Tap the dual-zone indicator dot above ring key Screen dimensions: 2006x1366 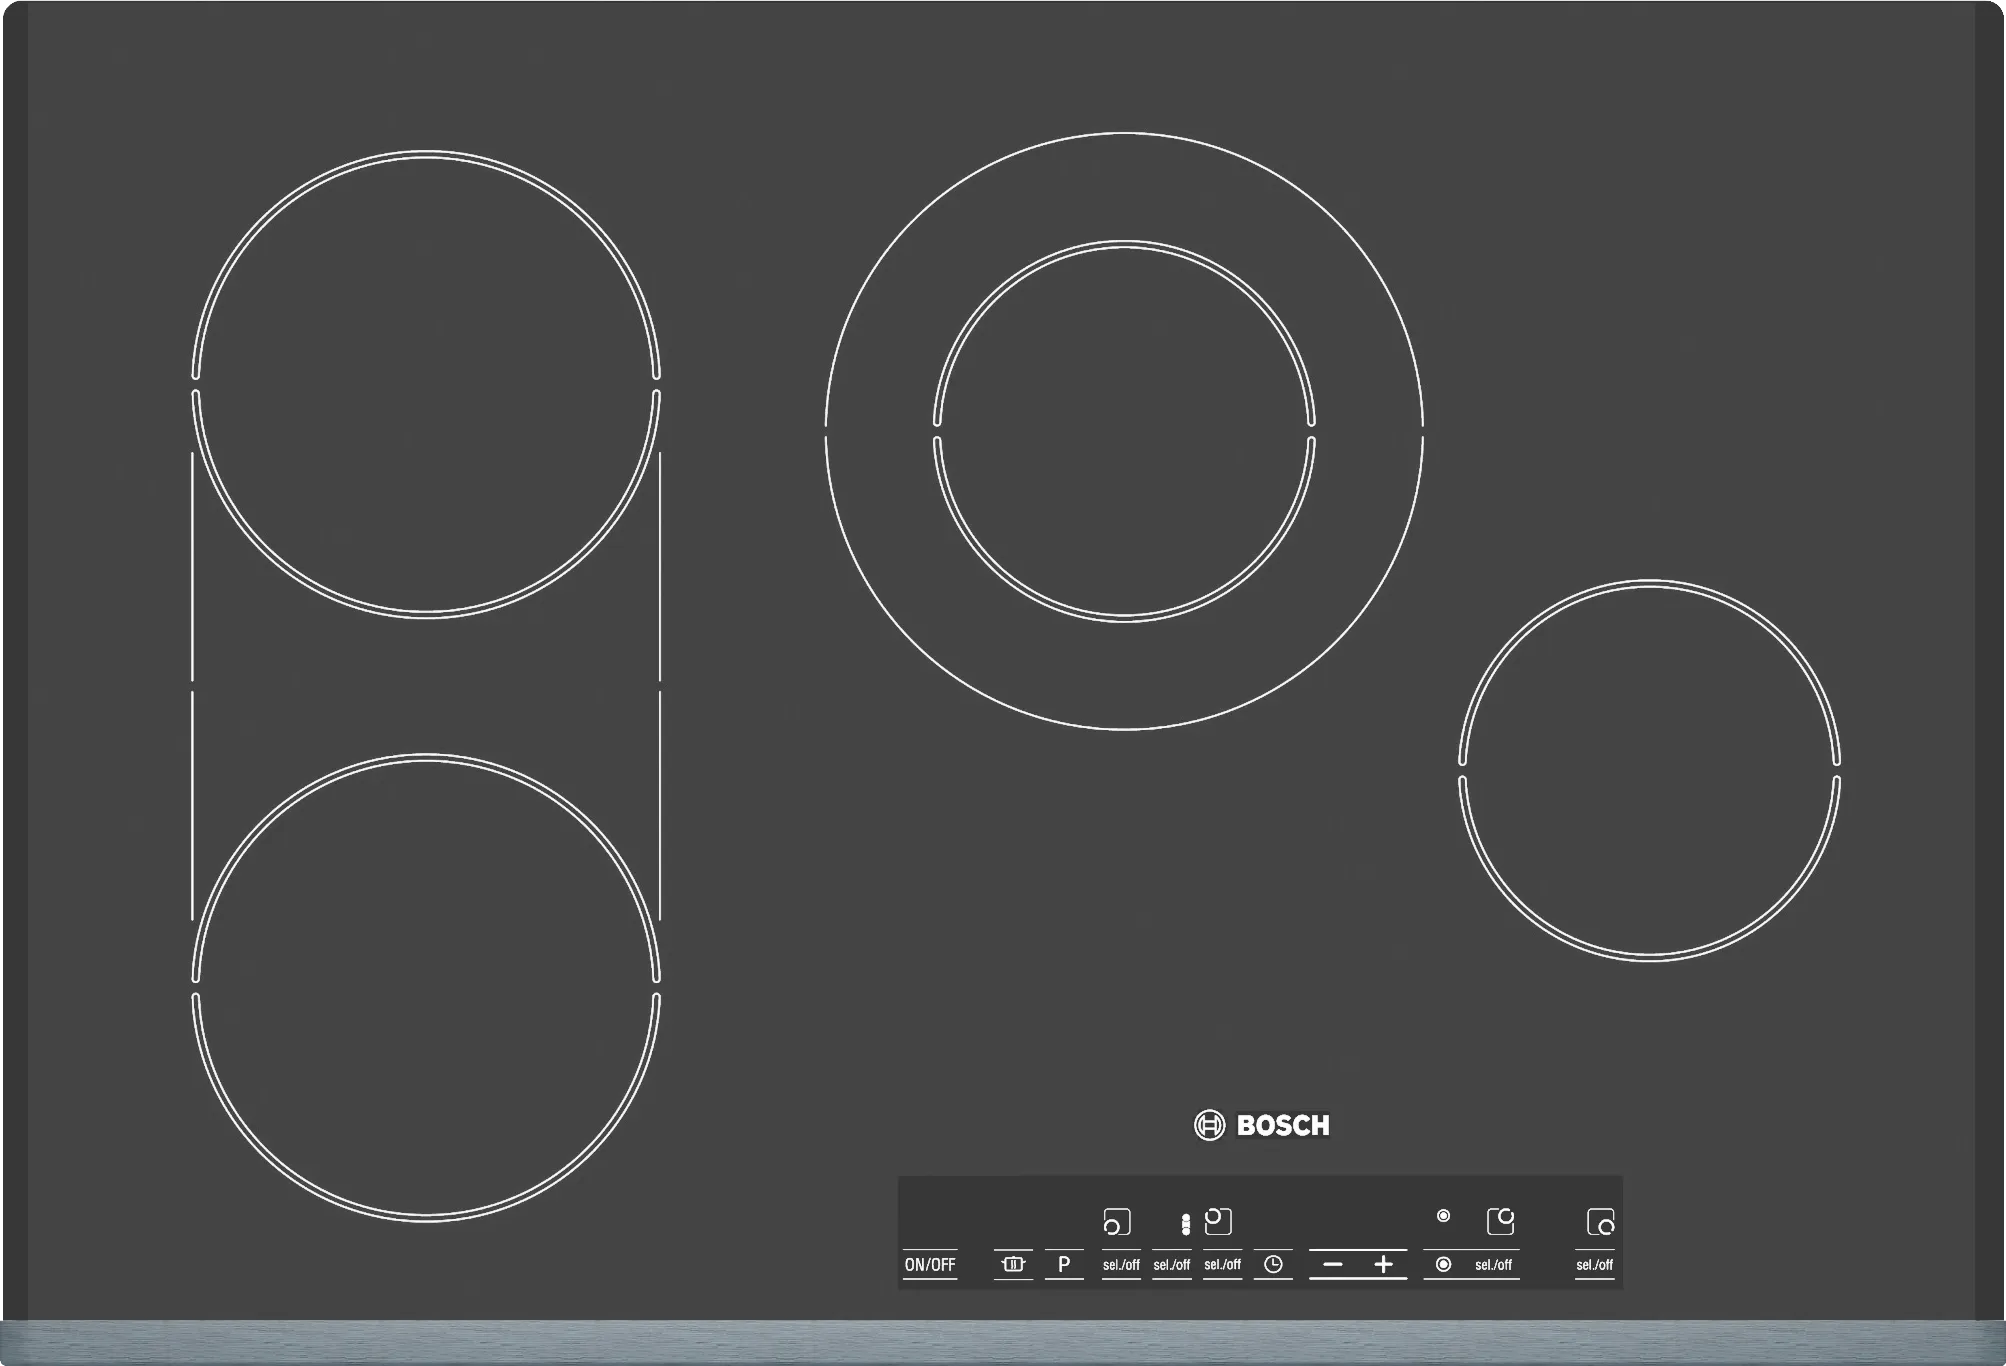1443,1216
